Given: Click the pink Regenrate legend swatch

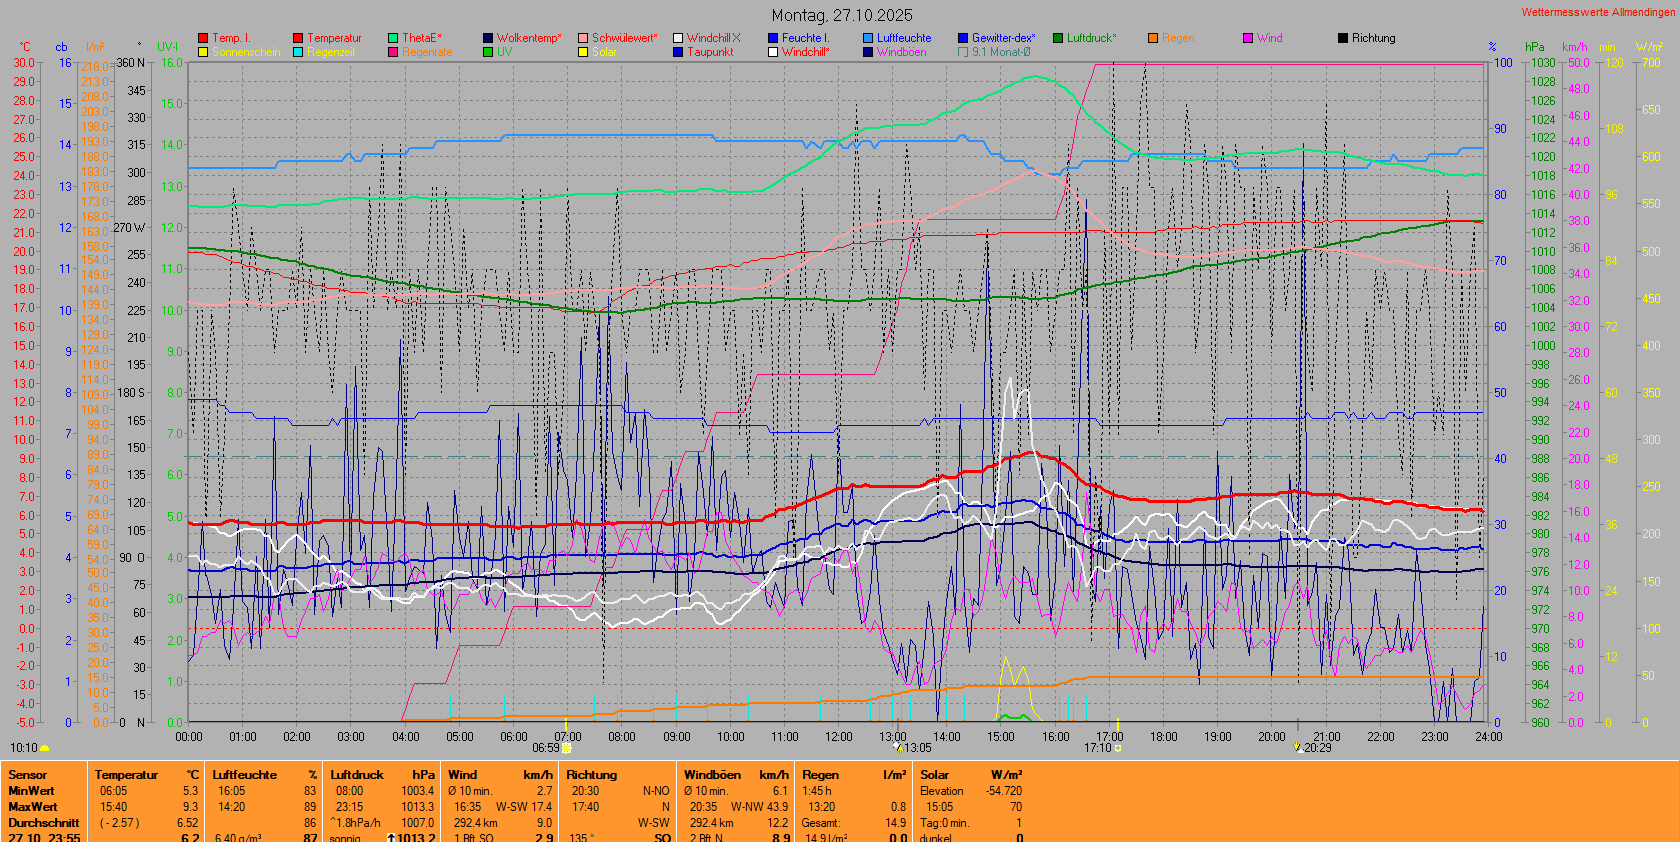Looking at the screenshot, I should pos(393,52).
